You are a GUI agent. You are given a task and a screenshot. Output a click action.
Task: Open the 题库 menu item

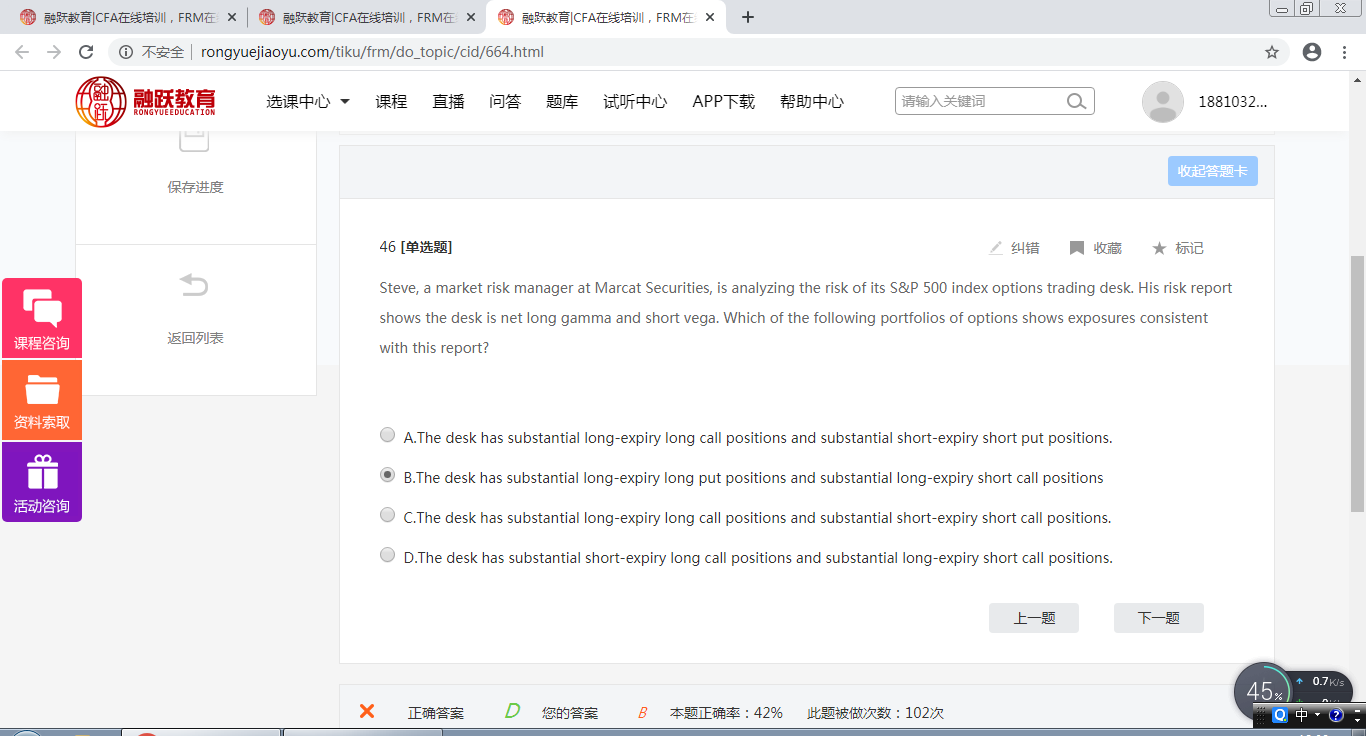pyautogui.click(x=562, y=102)
